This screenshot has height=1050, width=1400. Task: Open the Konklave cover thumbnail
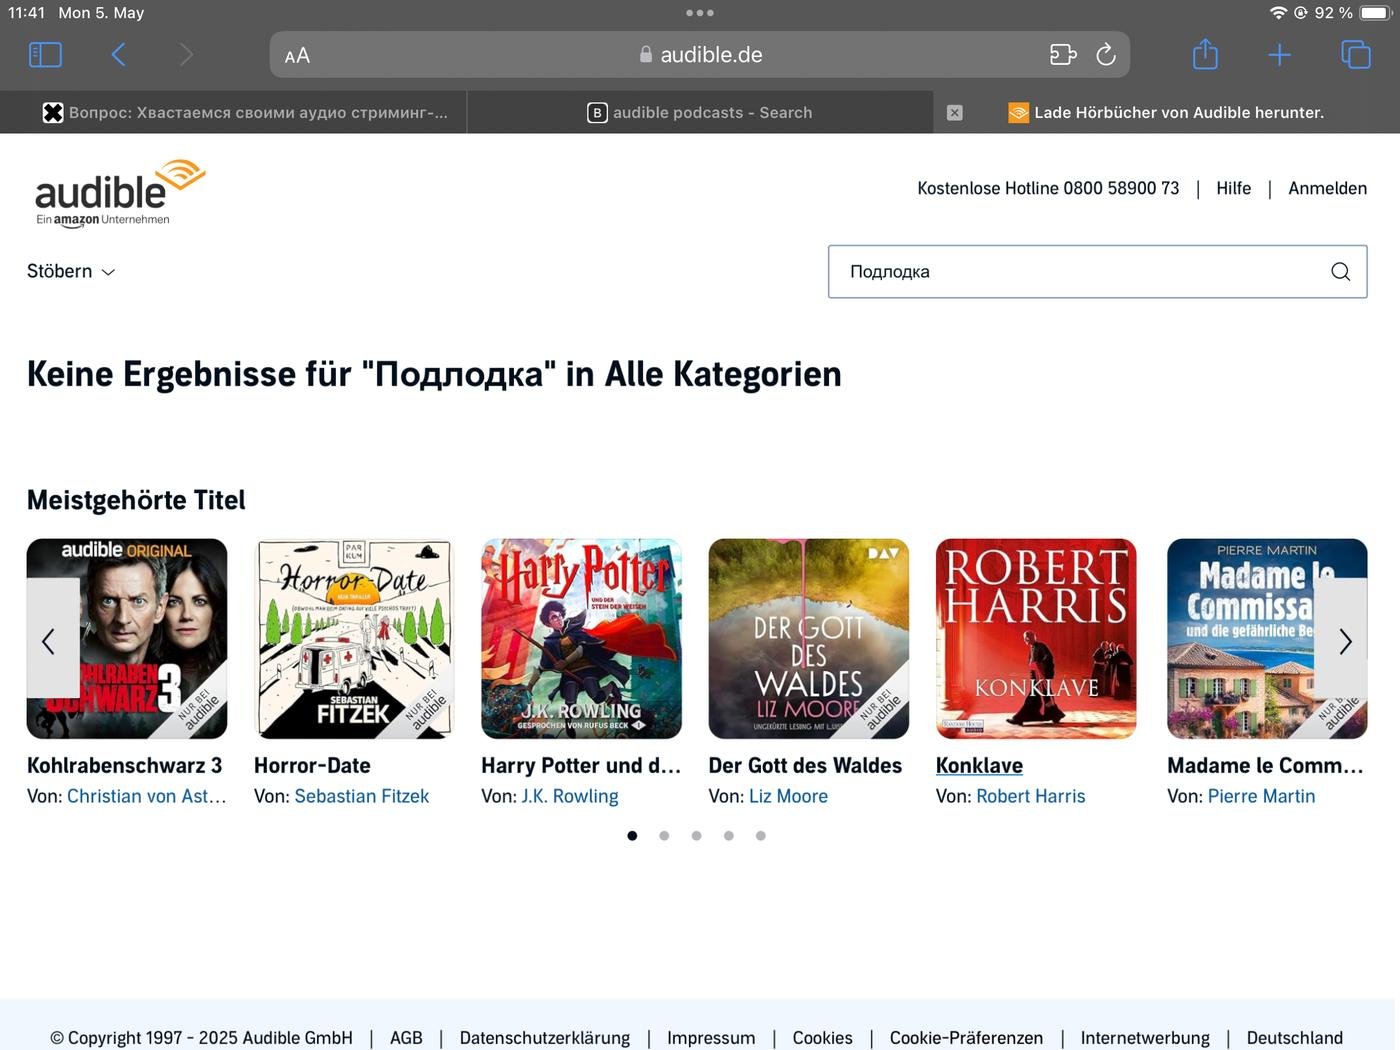(1036, 639)
